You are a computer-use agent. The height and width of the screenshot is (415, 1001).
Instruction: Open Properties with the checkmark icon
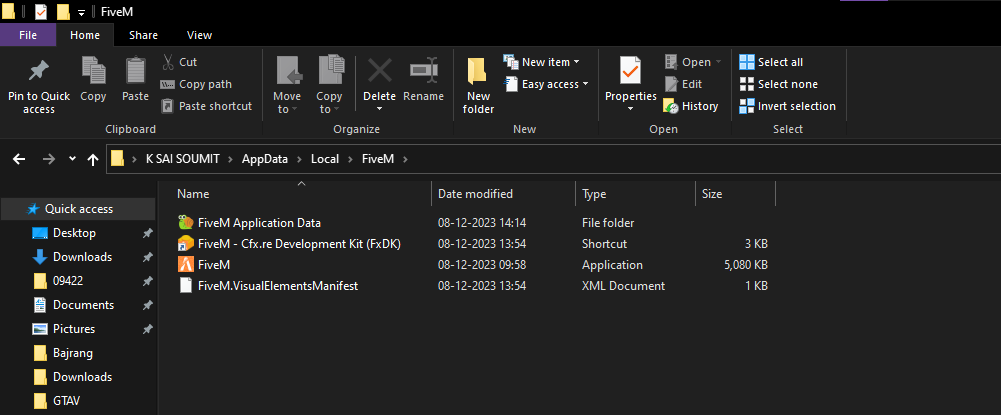click(x=630, y=72)
